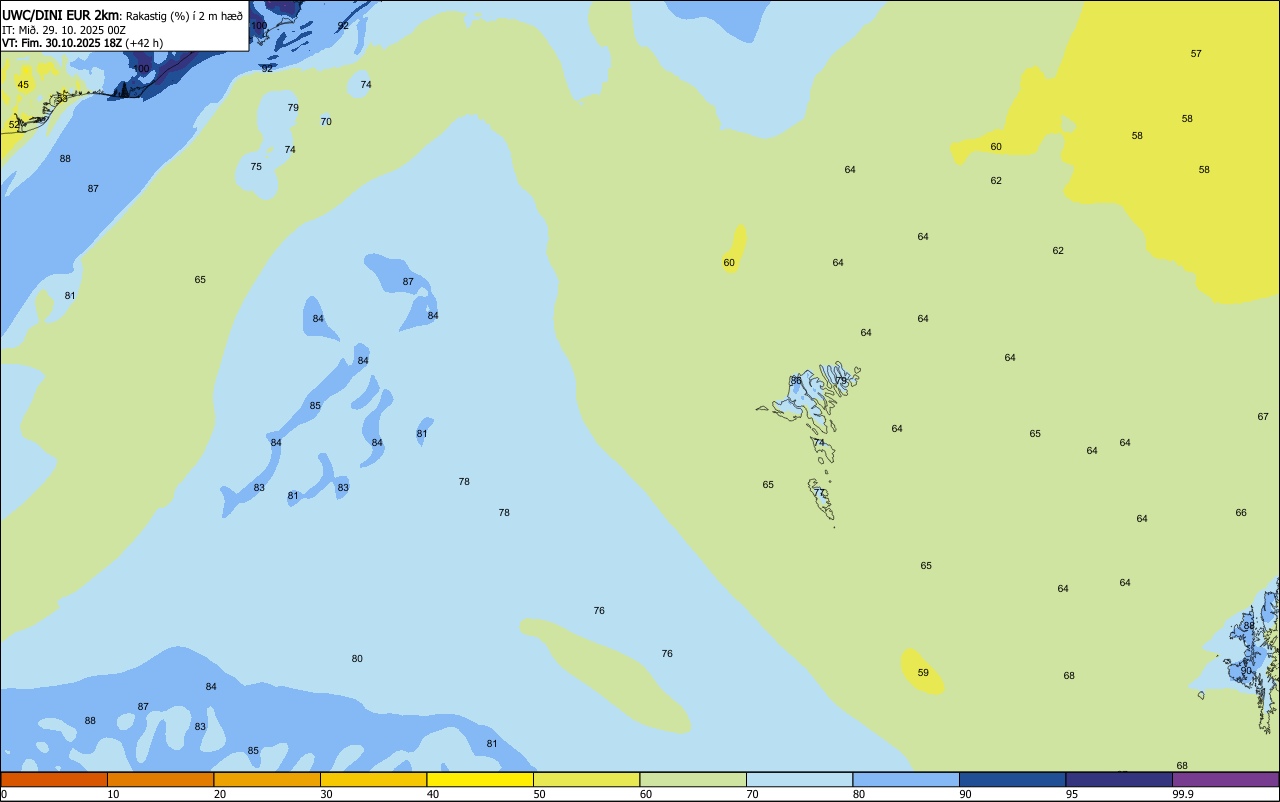The width and height of the screenshot is (1280, 802).
Task: Click the value 86 over the Faroe Islands
Action: click(x=796, y=380)
